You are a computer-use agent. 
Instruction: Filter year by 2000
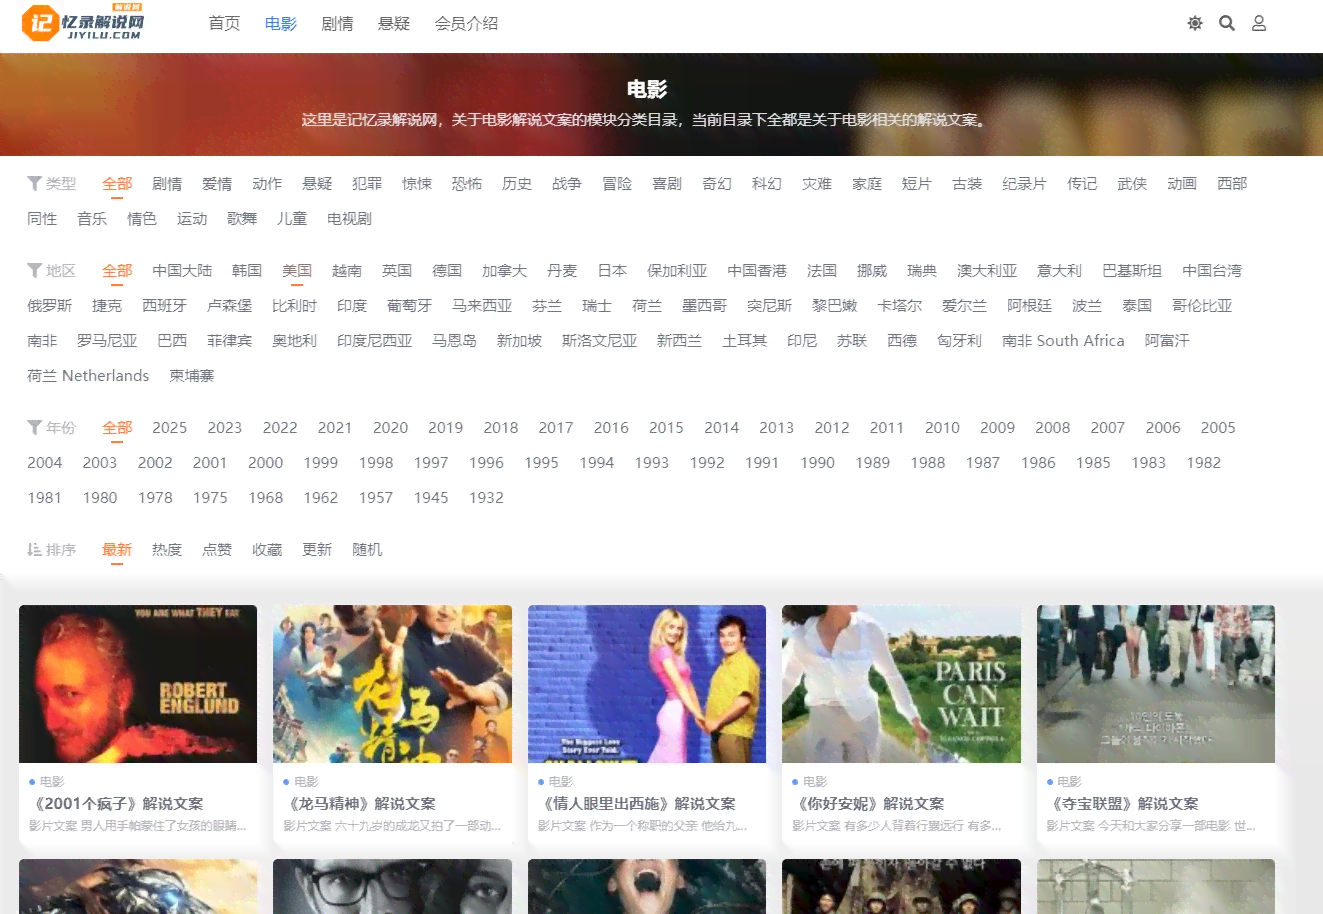coord(265,463)
